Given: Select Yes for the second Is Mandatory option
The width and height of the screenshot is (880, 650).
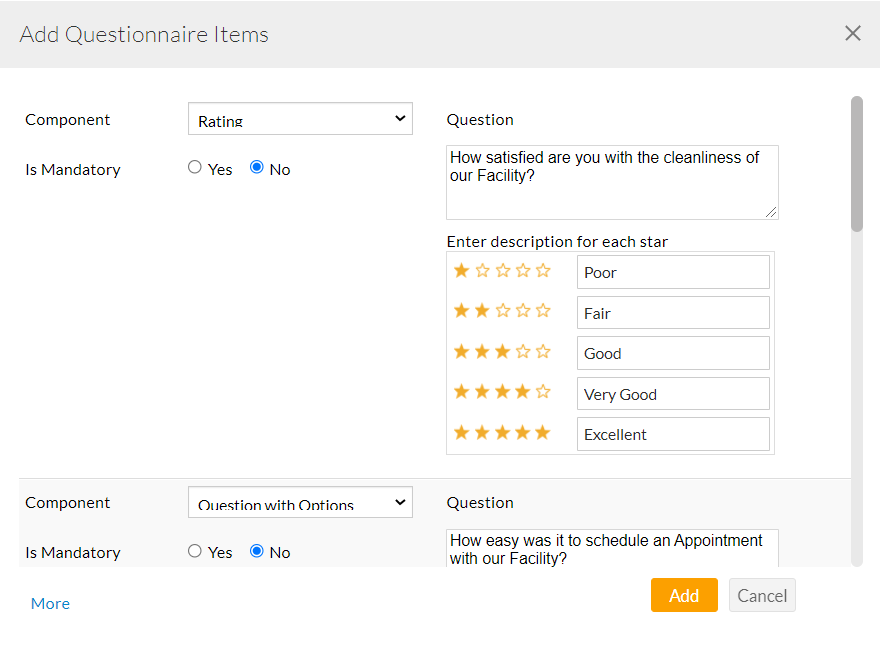Looking at the screenshot, I should pos(195,550).
